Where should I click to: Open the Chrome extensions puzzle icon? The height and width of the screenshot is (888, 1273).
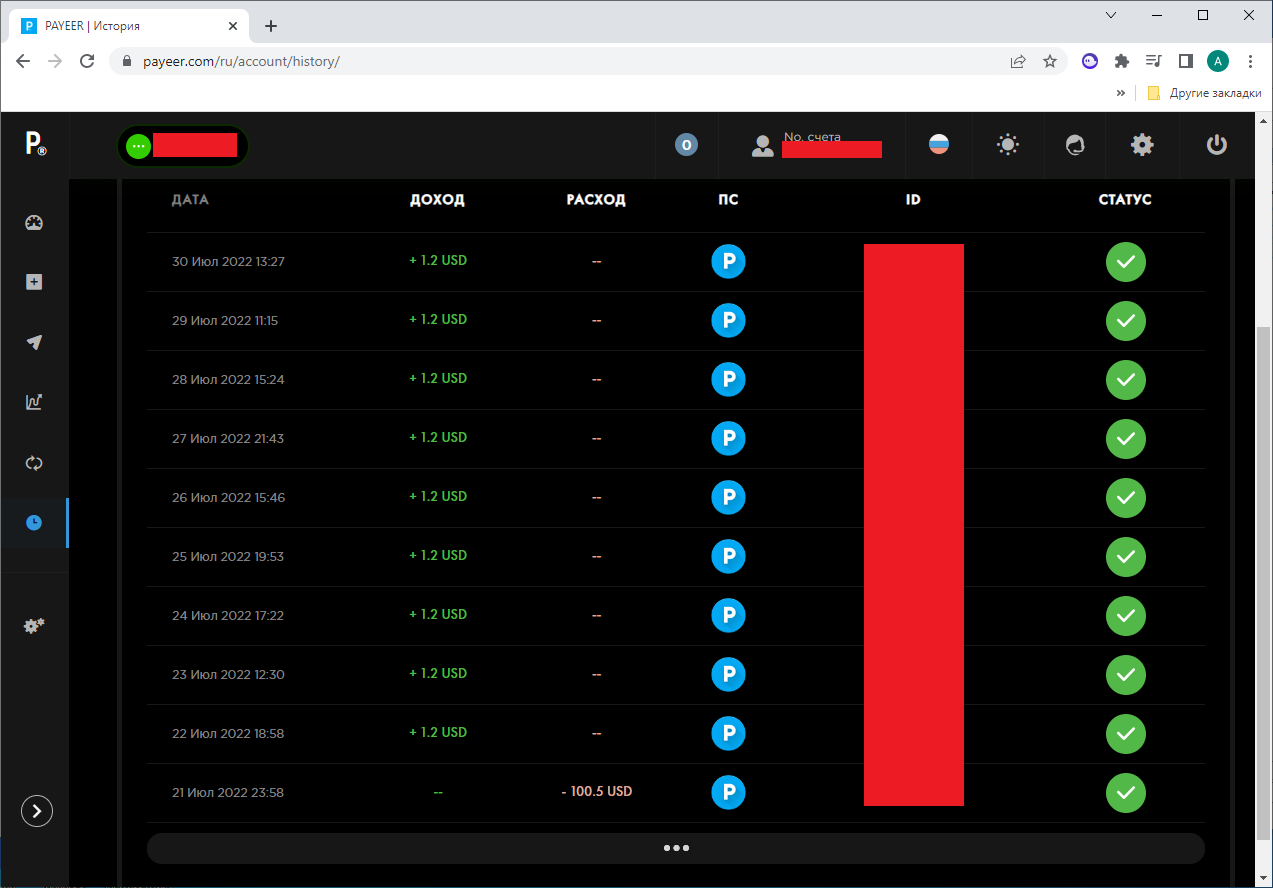pyautogui.click(x=1122, y=61)
